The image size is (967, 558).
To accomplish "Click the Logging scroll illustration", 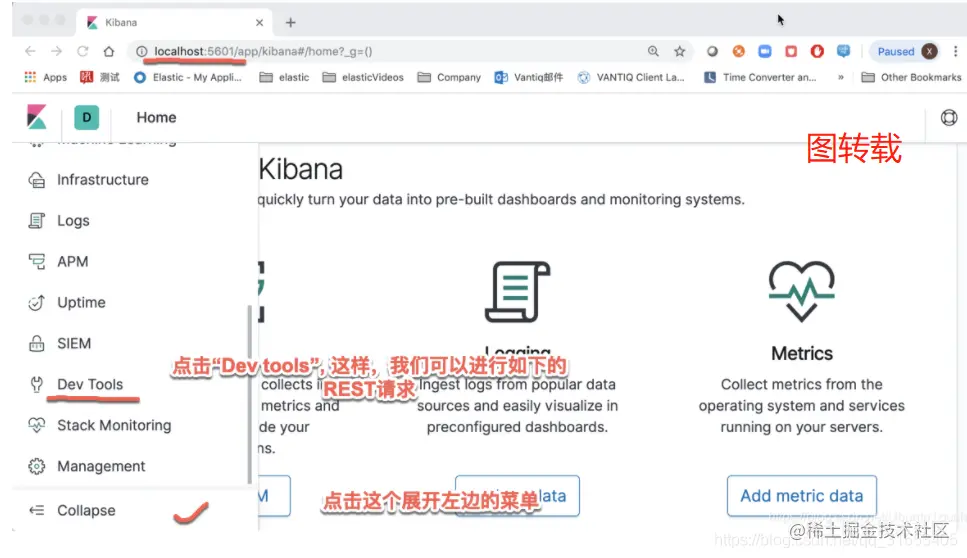I will click(x=517, y=292).
